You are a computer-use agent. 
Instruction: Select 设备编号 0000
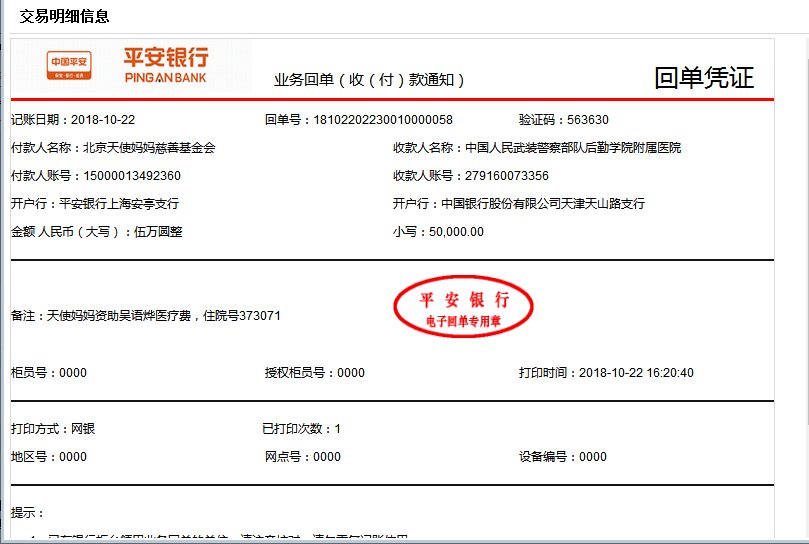click(x=563, y=457)
